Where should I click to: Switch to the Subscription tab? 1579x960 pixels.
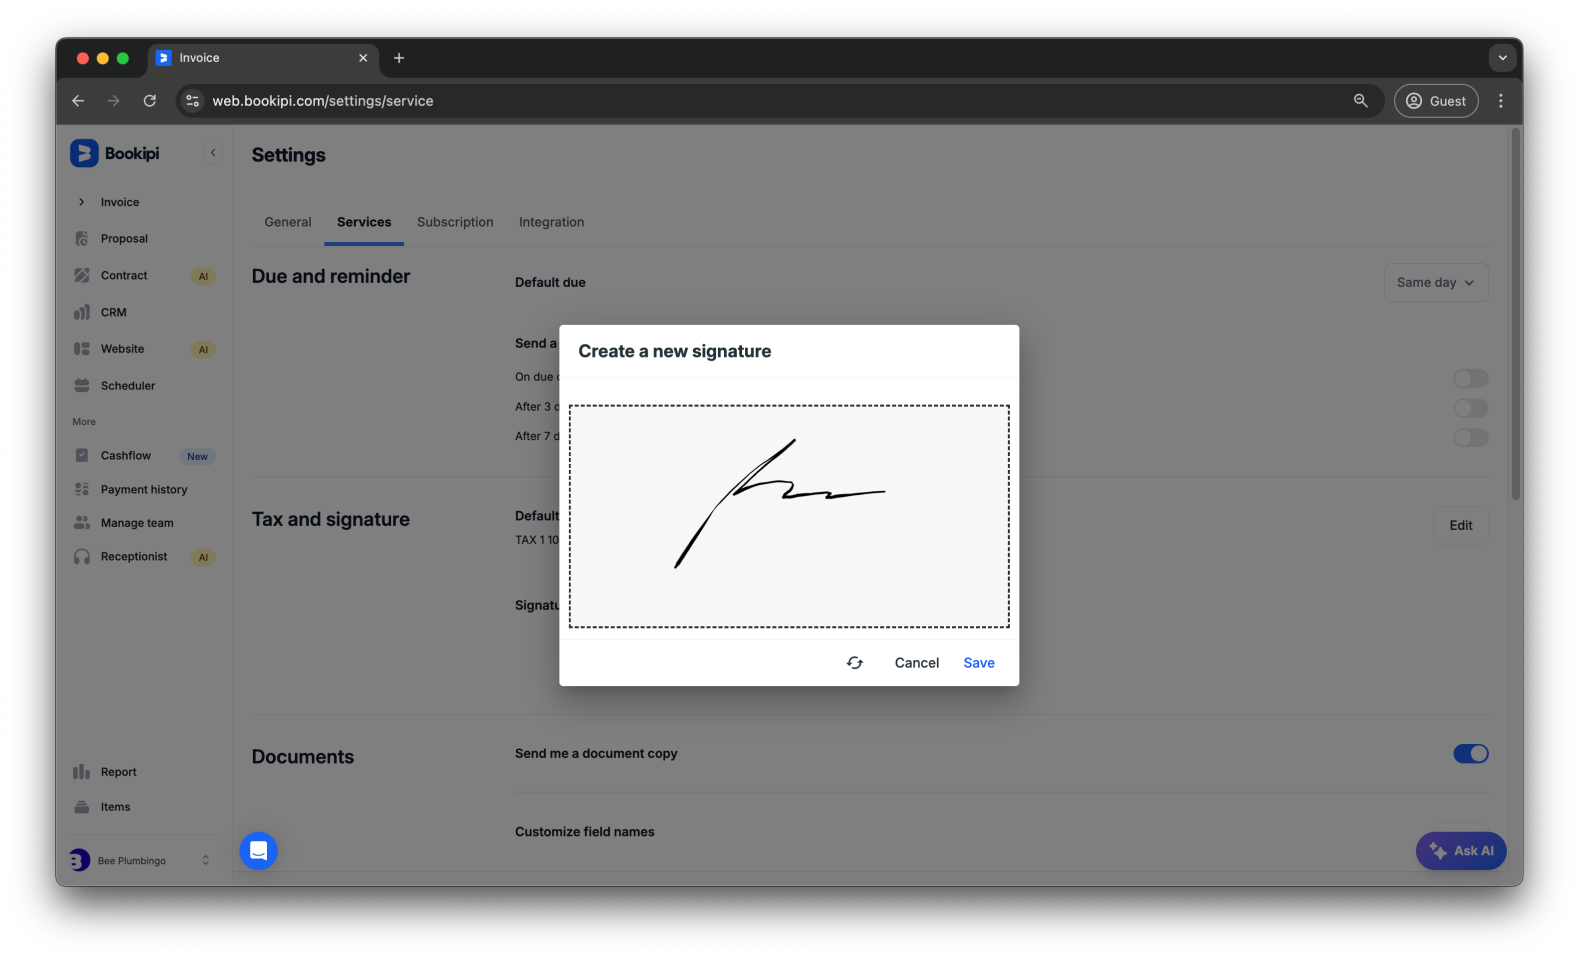tap(455, 222)
